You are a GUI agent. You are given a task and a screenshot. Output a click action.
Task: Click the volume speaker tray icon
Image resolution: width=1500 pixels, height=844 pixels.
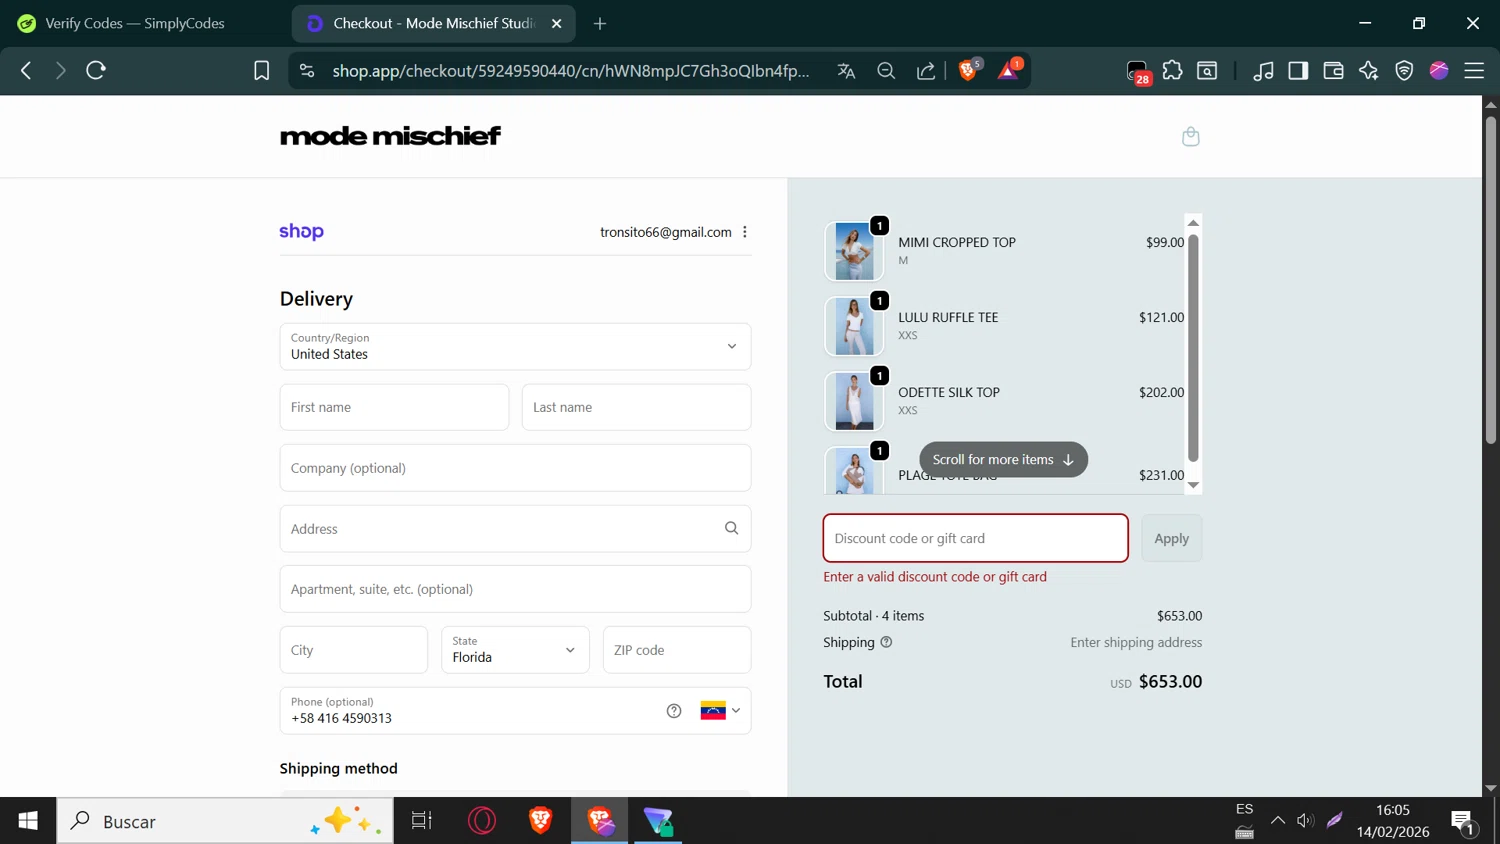click(x=1305, y=821)
